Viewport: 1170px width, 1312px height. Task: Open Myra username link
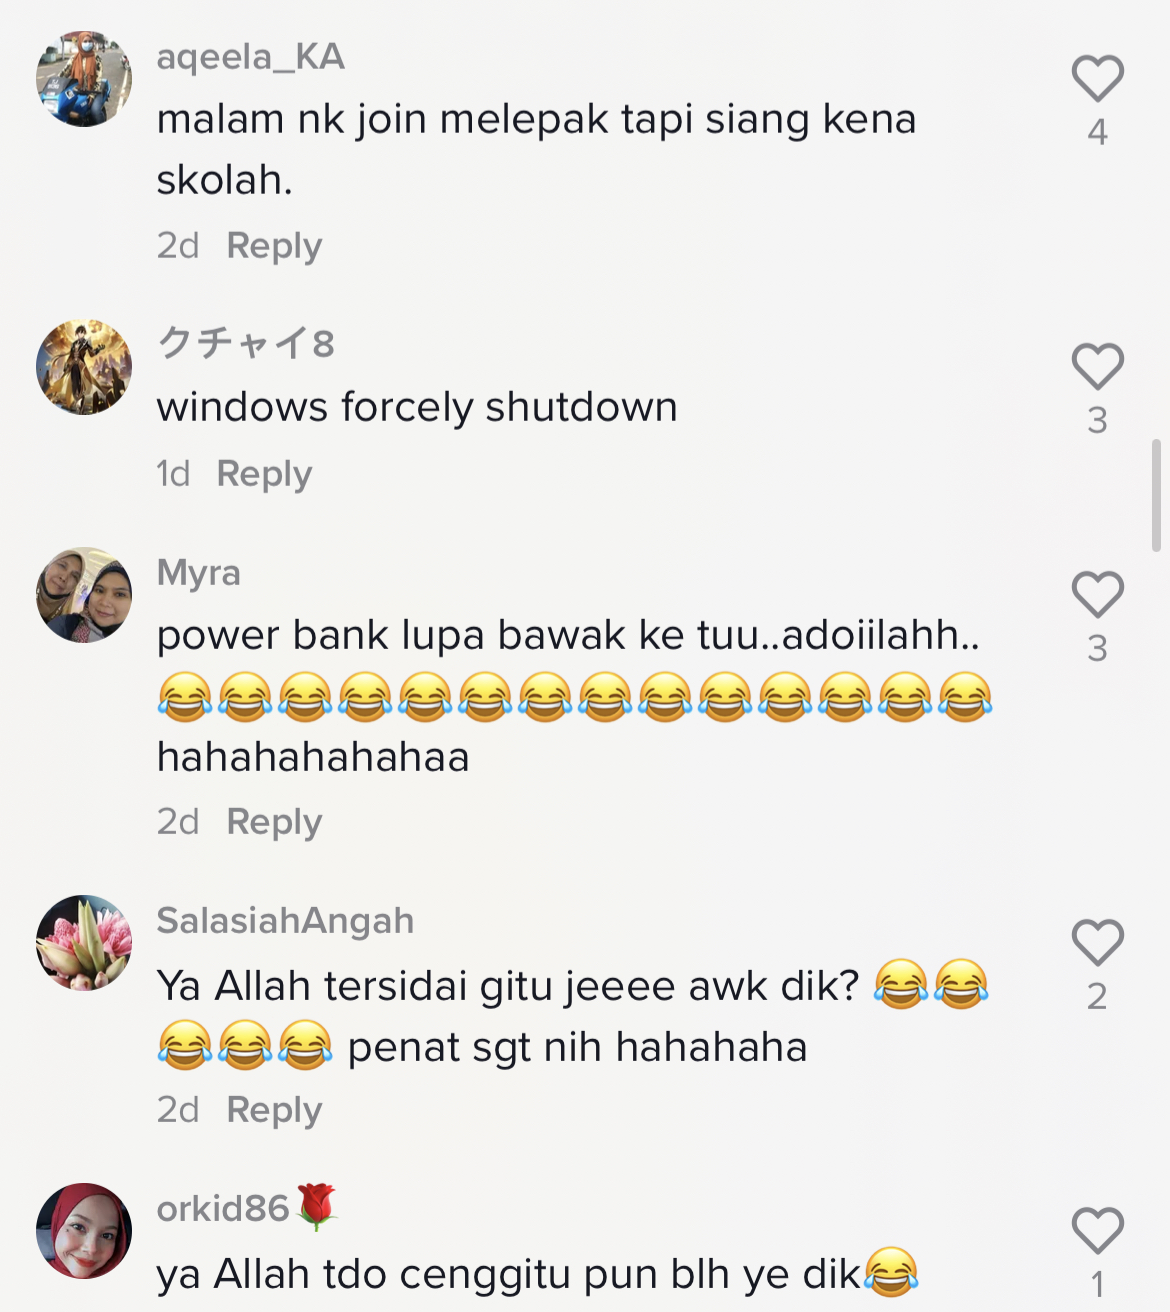tap(199, 573)
